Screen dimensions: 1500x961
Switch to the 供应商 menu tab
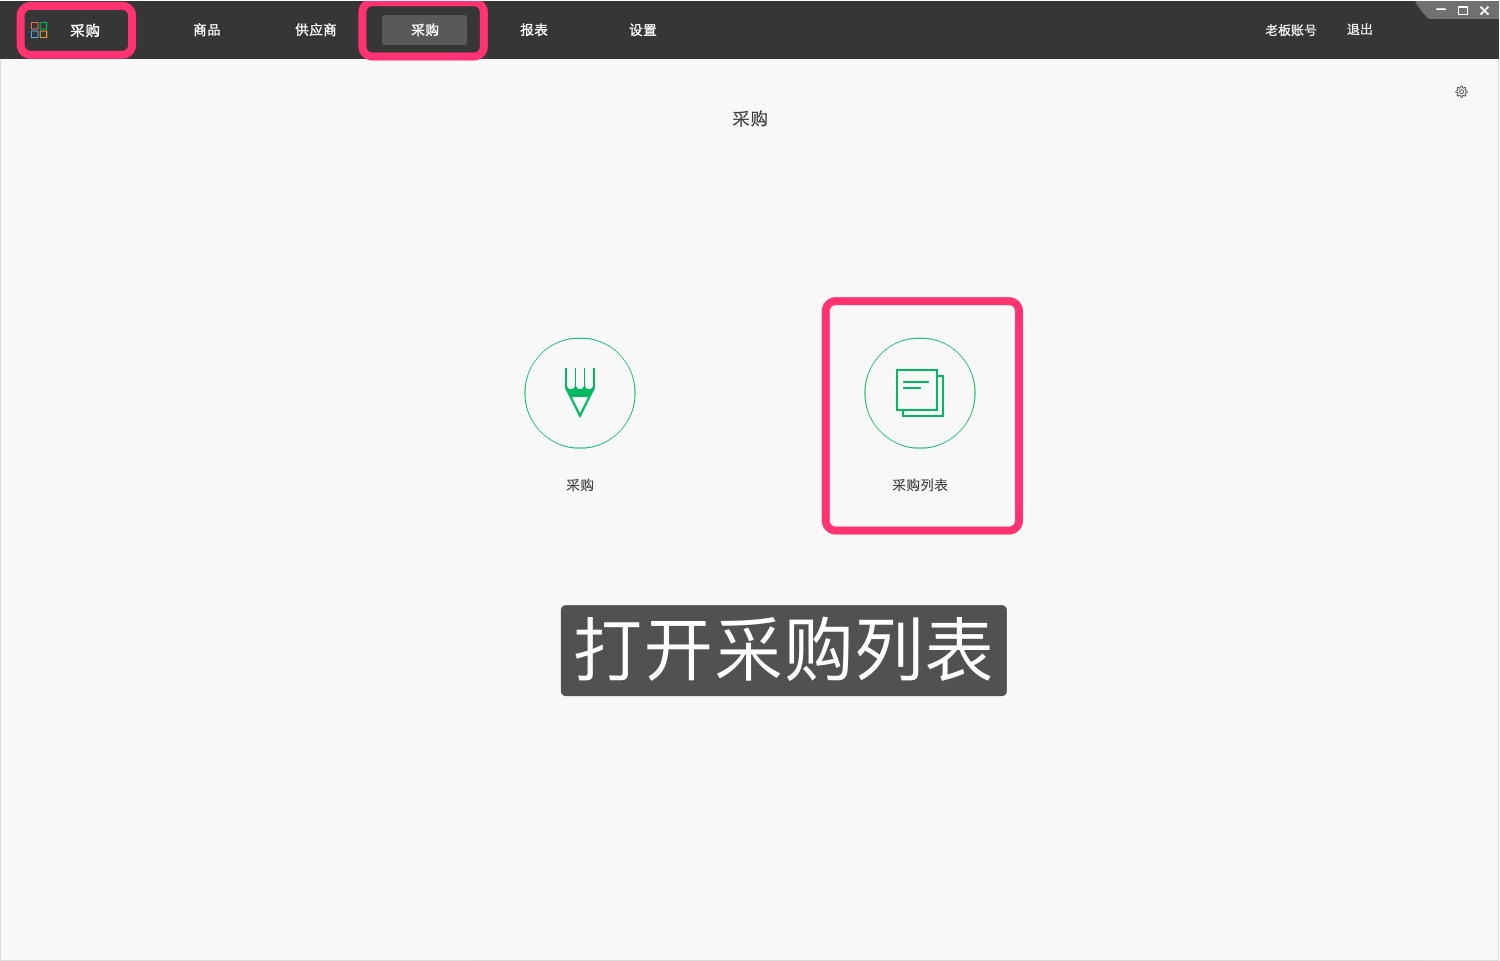point(316,30)
